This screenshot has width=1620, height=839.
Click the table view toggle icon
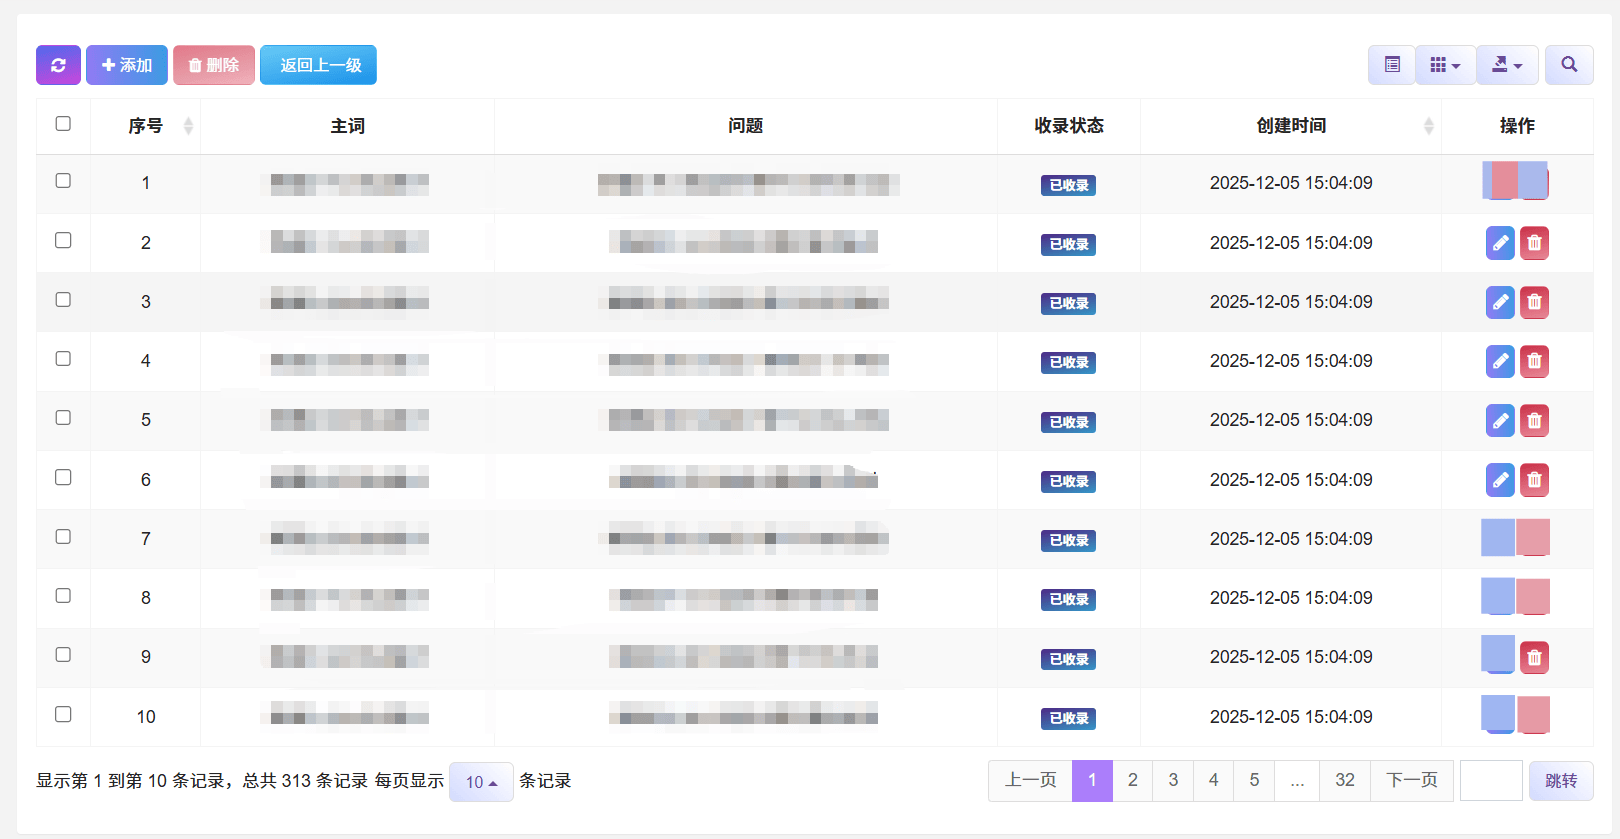pos(1391,65)
